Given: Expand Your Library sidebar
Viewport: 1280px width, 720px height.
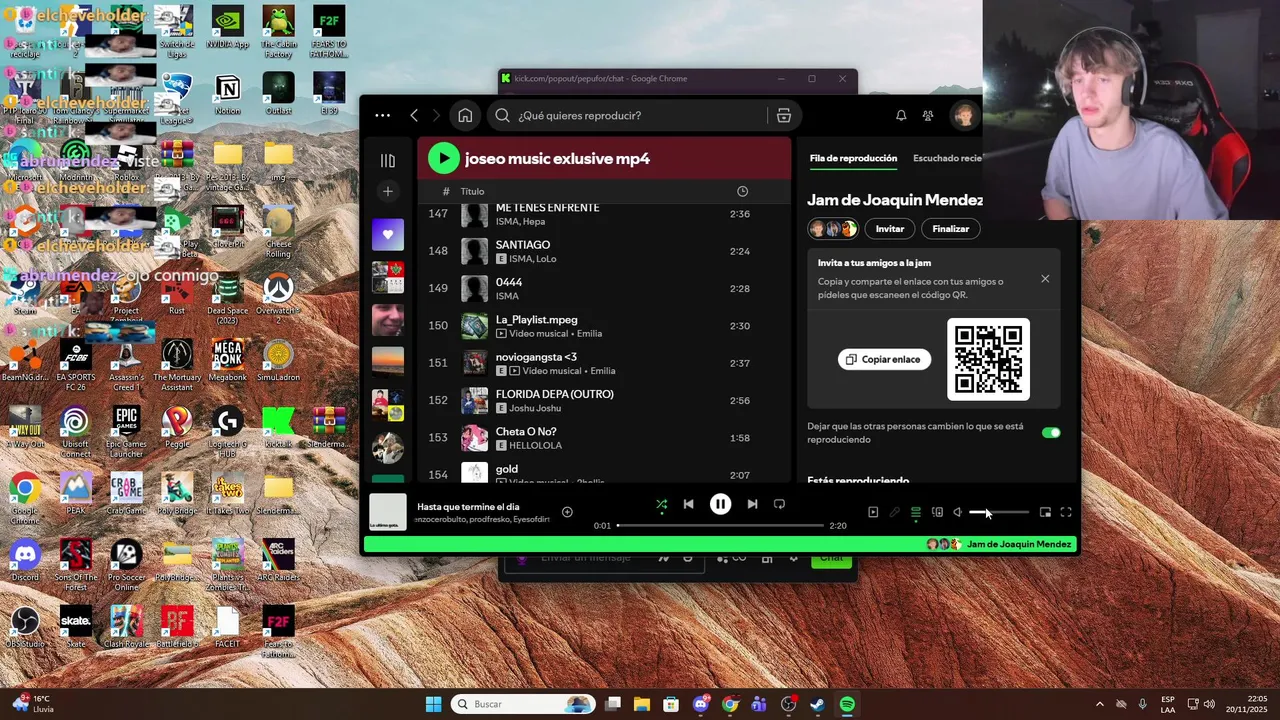Looking at the screenshot, I should coord(388,160).
